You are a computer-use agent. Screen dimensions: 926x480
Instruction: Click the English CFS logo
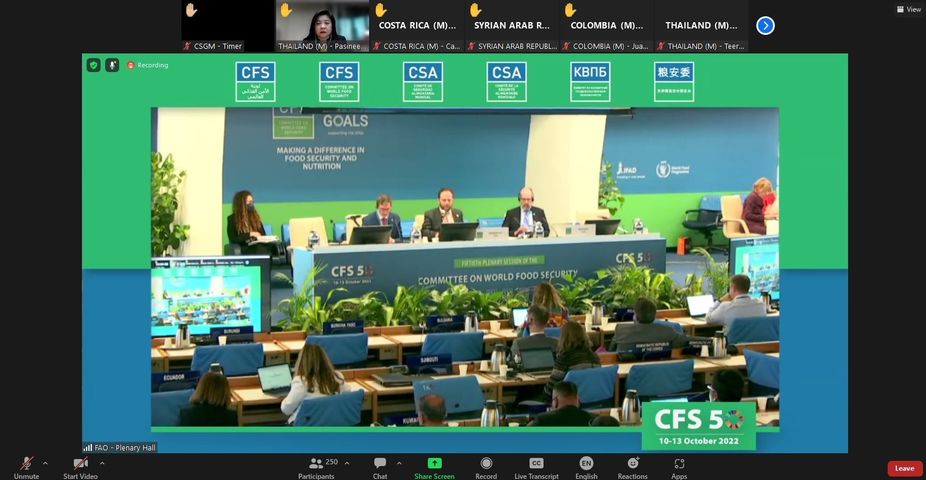point(339,81)
